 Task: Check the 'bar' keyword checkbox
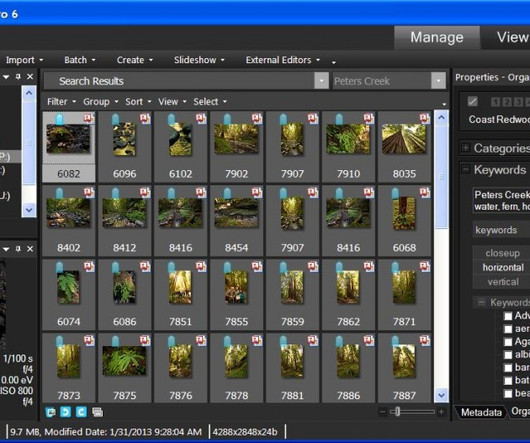tap(508, 368)
